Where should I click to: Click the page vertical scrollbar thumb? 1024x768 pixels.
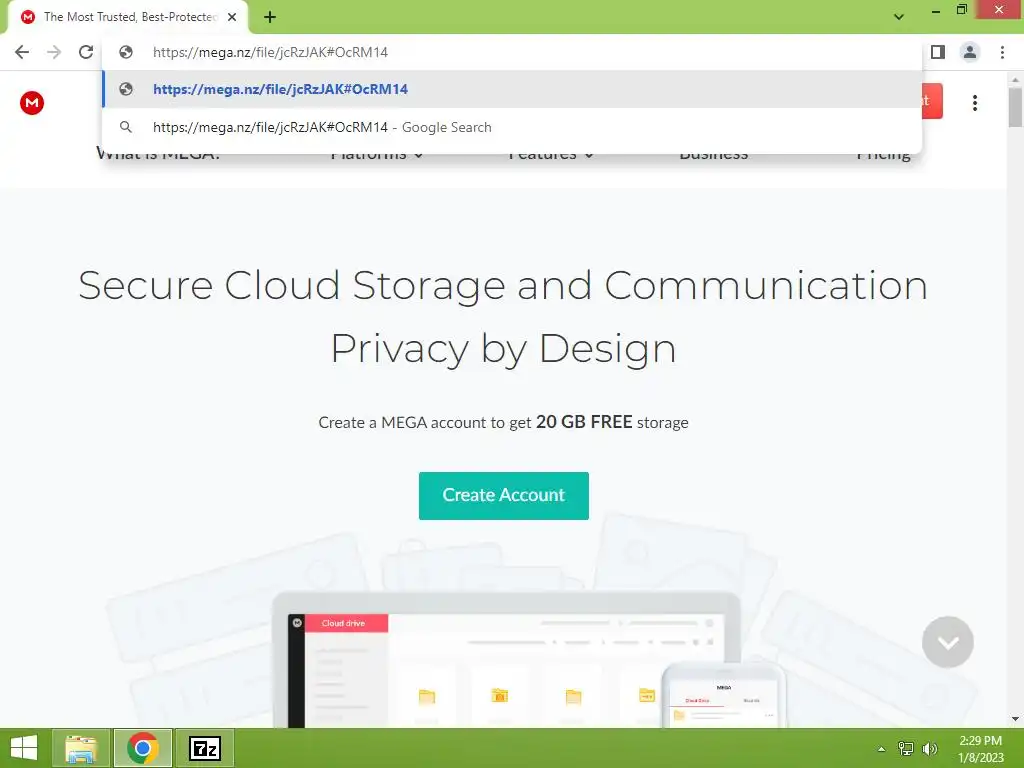1015,107
